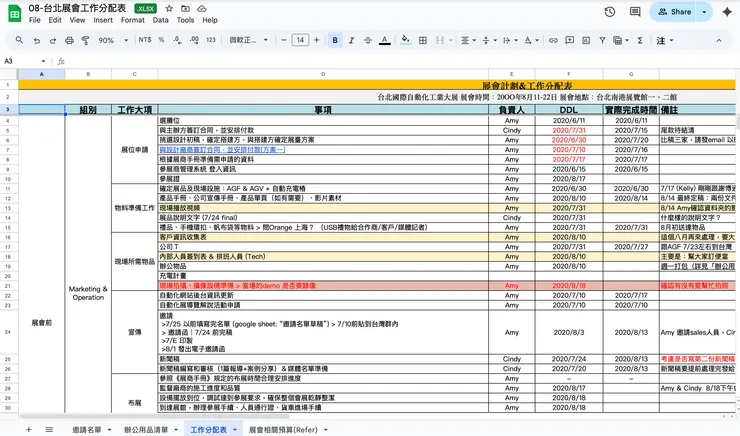740x436 pixels.
Task: Open the File menu
Action: point(34,20)
